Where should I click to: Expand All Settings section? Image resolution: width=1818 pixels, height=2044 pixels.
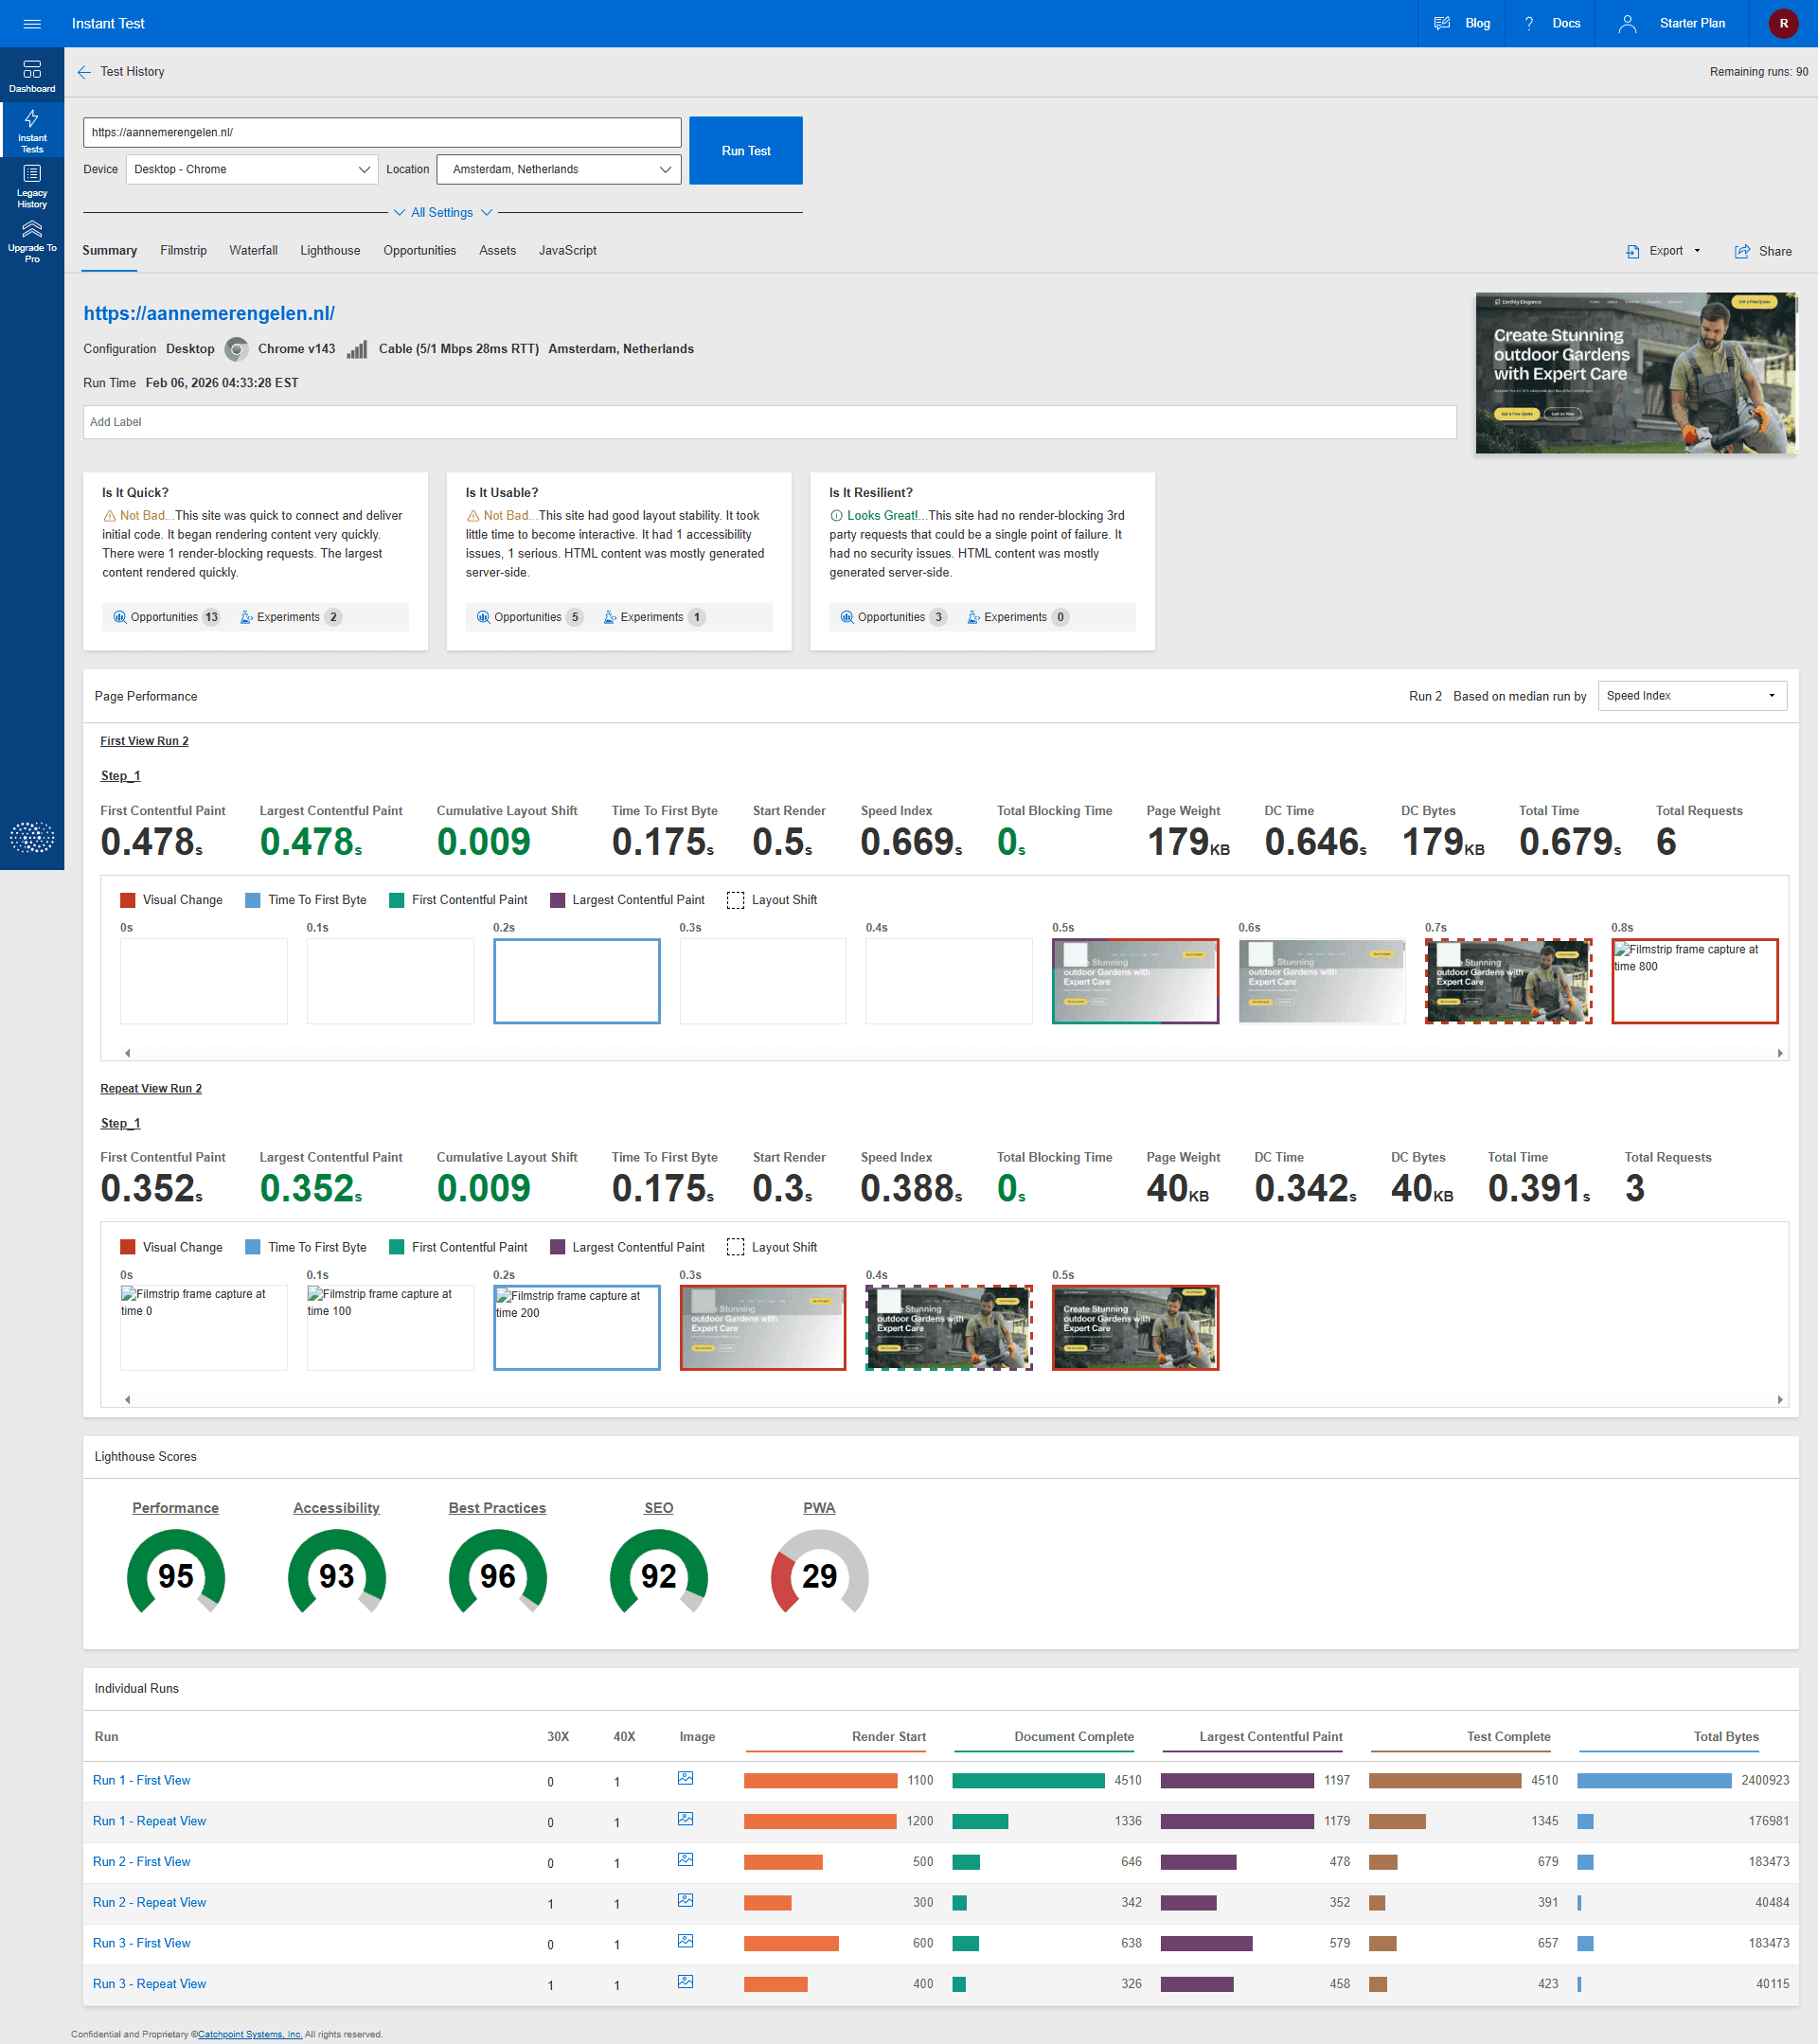coord(442,213)
